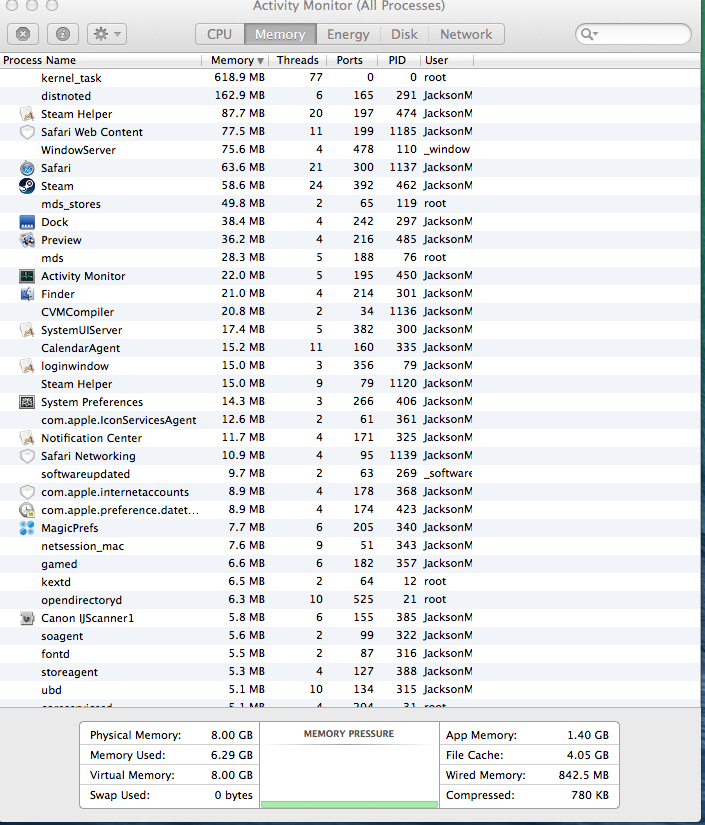
Task: Click the Swap Used 0 bytes value
Action: [x=234, y=795]
